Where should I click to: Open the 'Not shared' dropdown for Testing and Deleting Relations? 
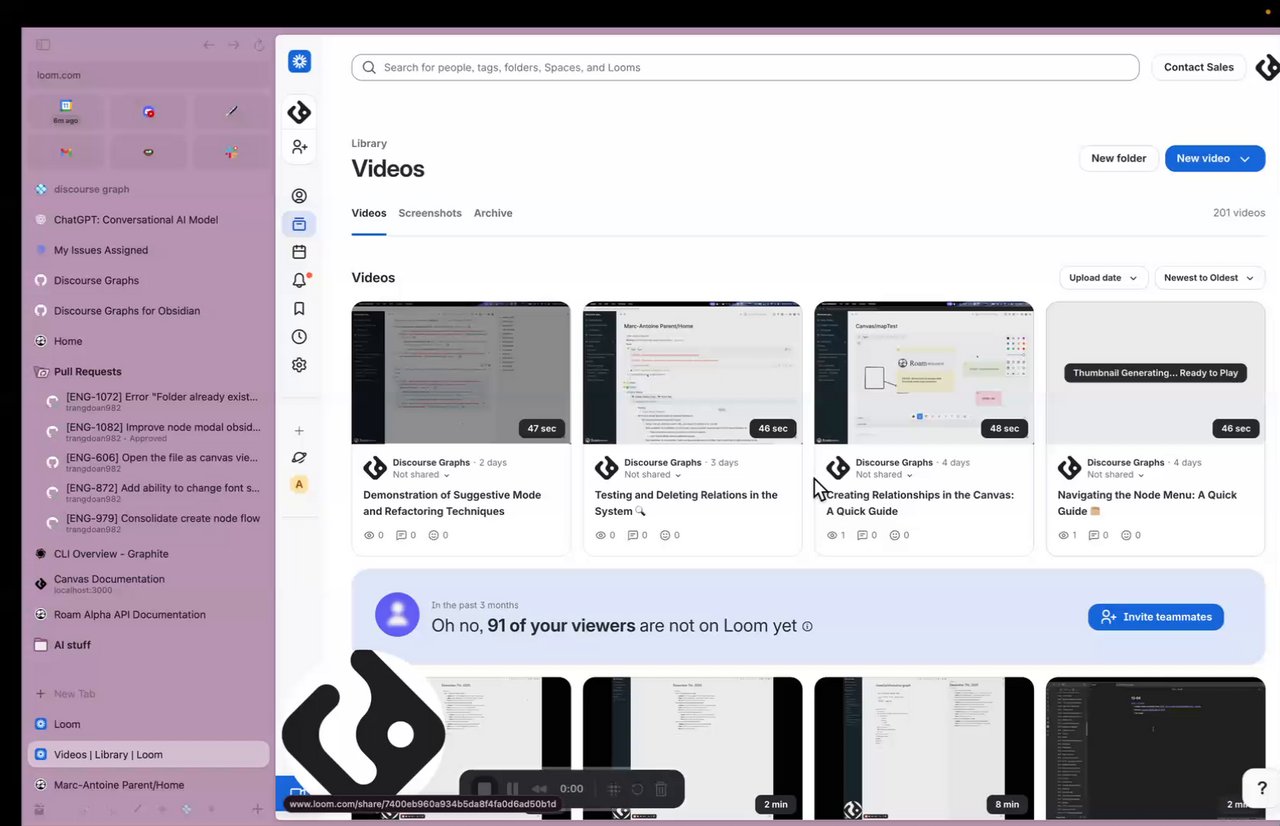(651, 475)
